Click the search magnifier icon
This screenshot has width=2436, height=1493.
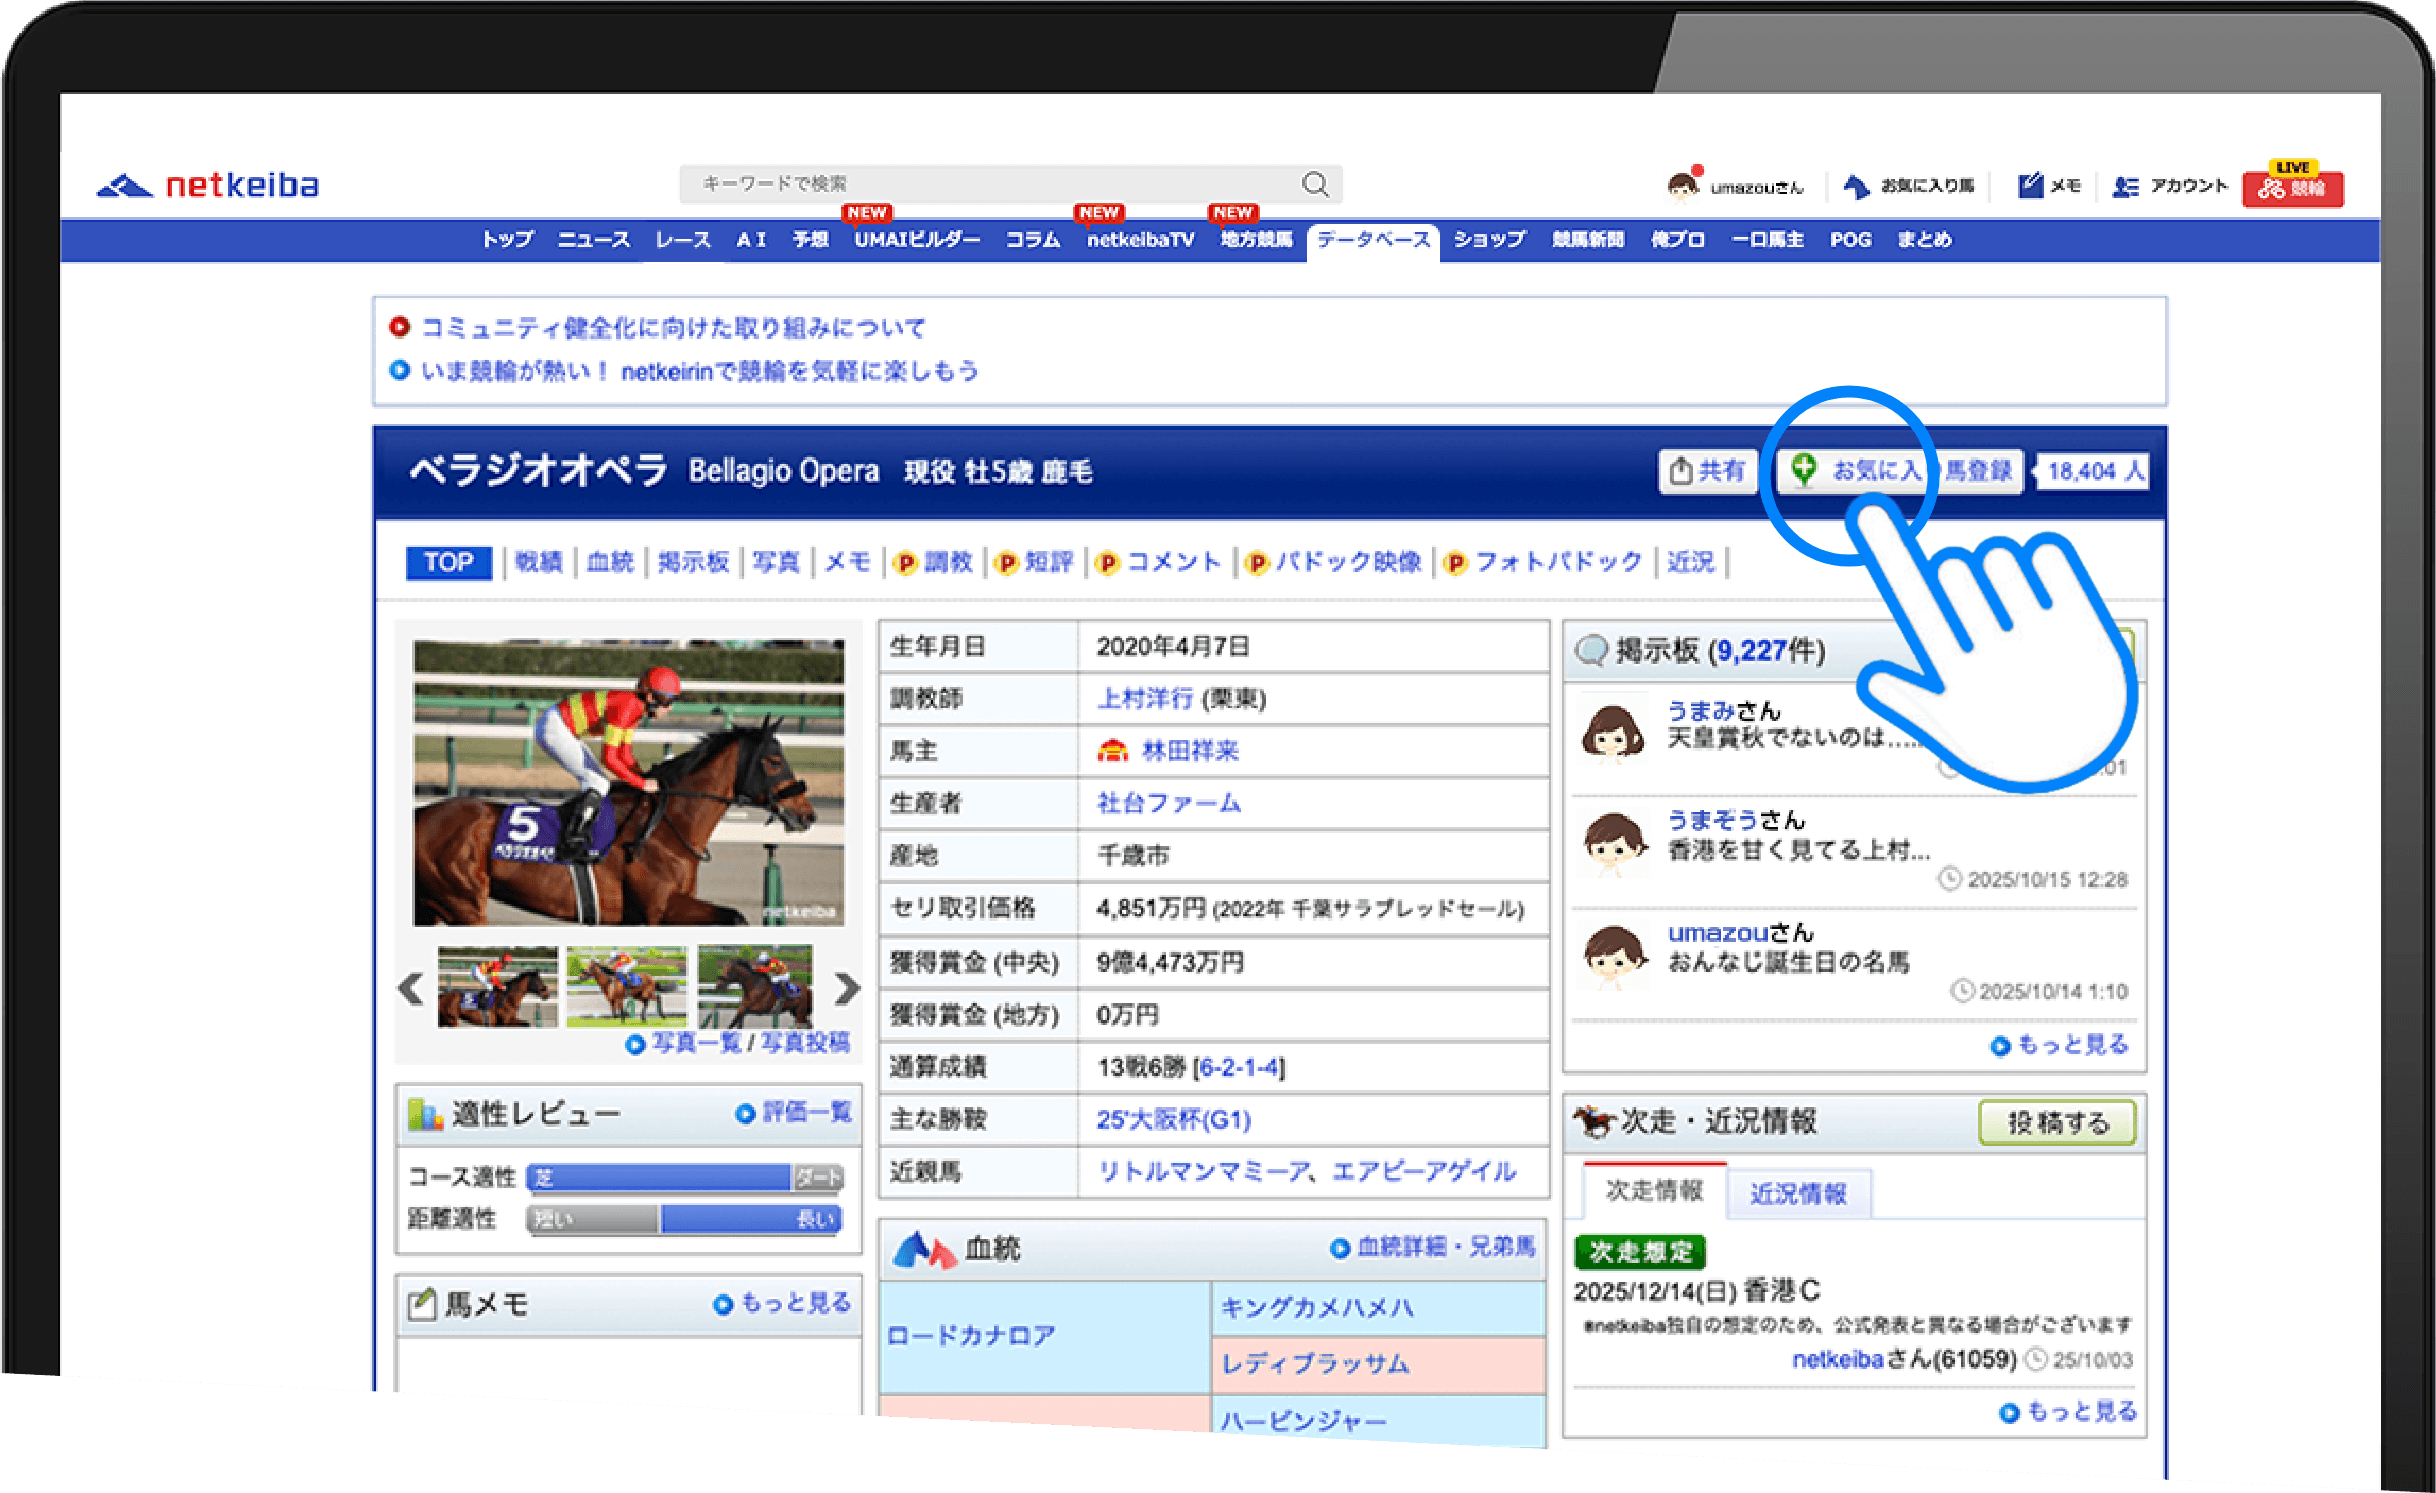[1315, 185]
